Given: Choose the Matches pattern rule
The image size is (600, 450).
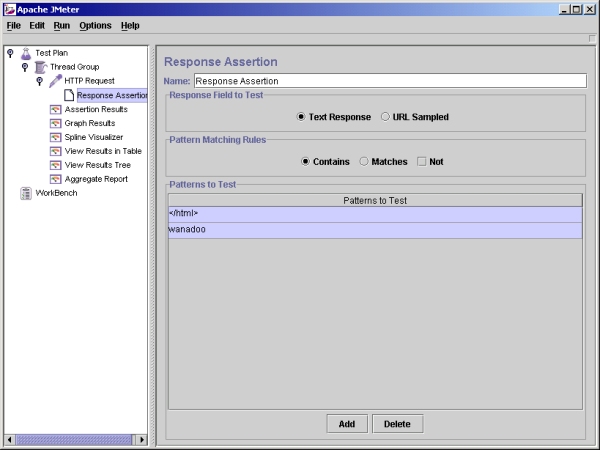Looking at the screenshot, I should pos(364,162).
